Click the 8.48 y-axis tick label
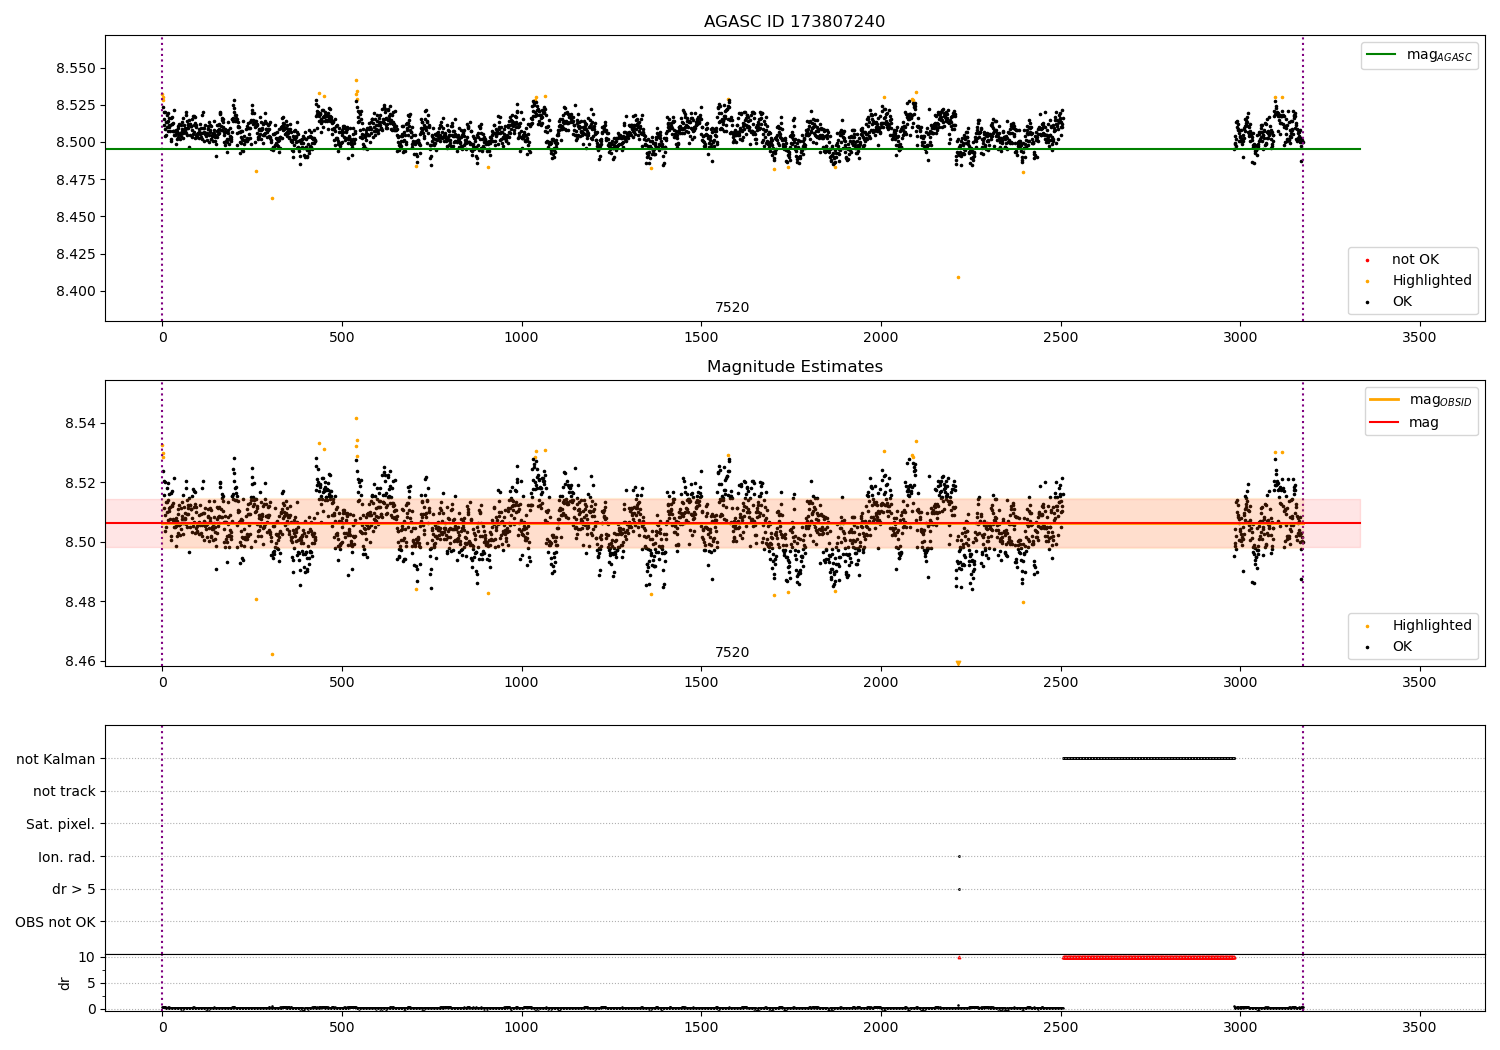This screenshot has width=1500, height=1050. (x=79, y=602)
